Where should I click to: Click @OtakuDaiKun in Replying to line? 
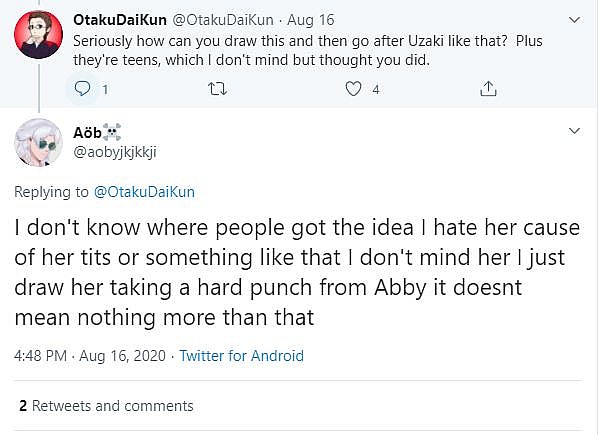[144, 191]
